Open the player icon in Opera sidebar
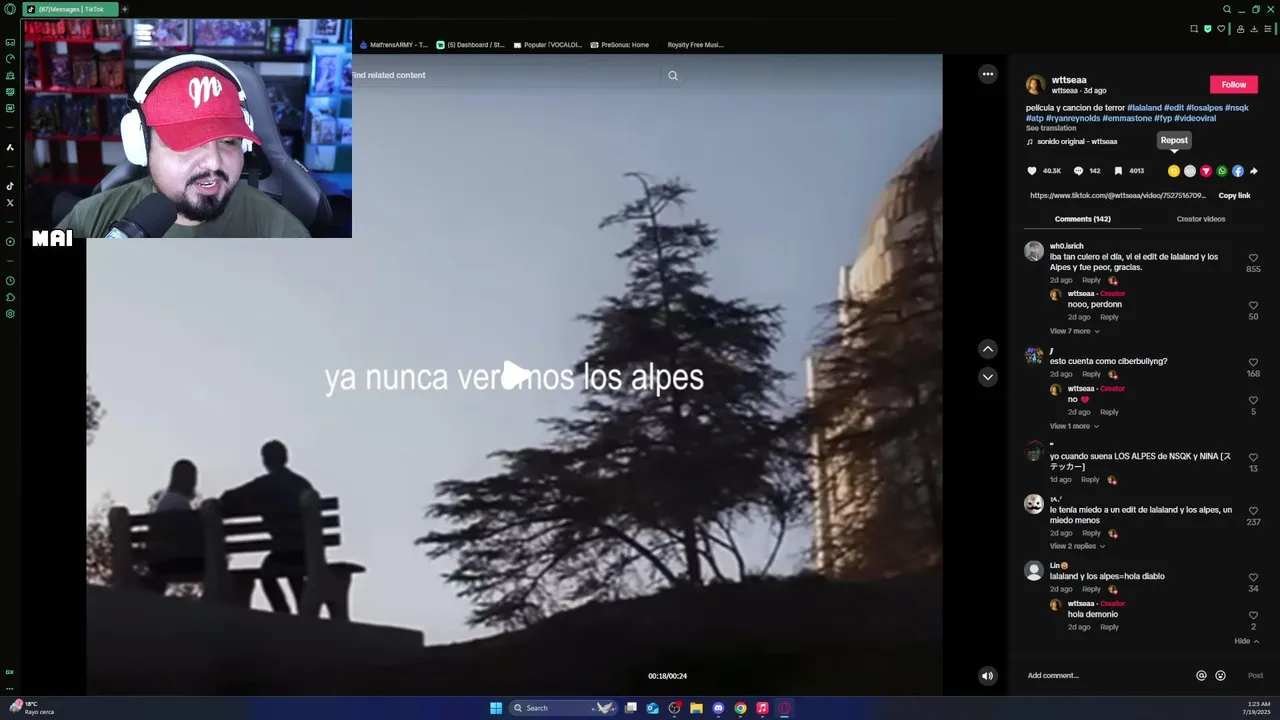Screen dimensions: 1280x720 pos(10,241)
